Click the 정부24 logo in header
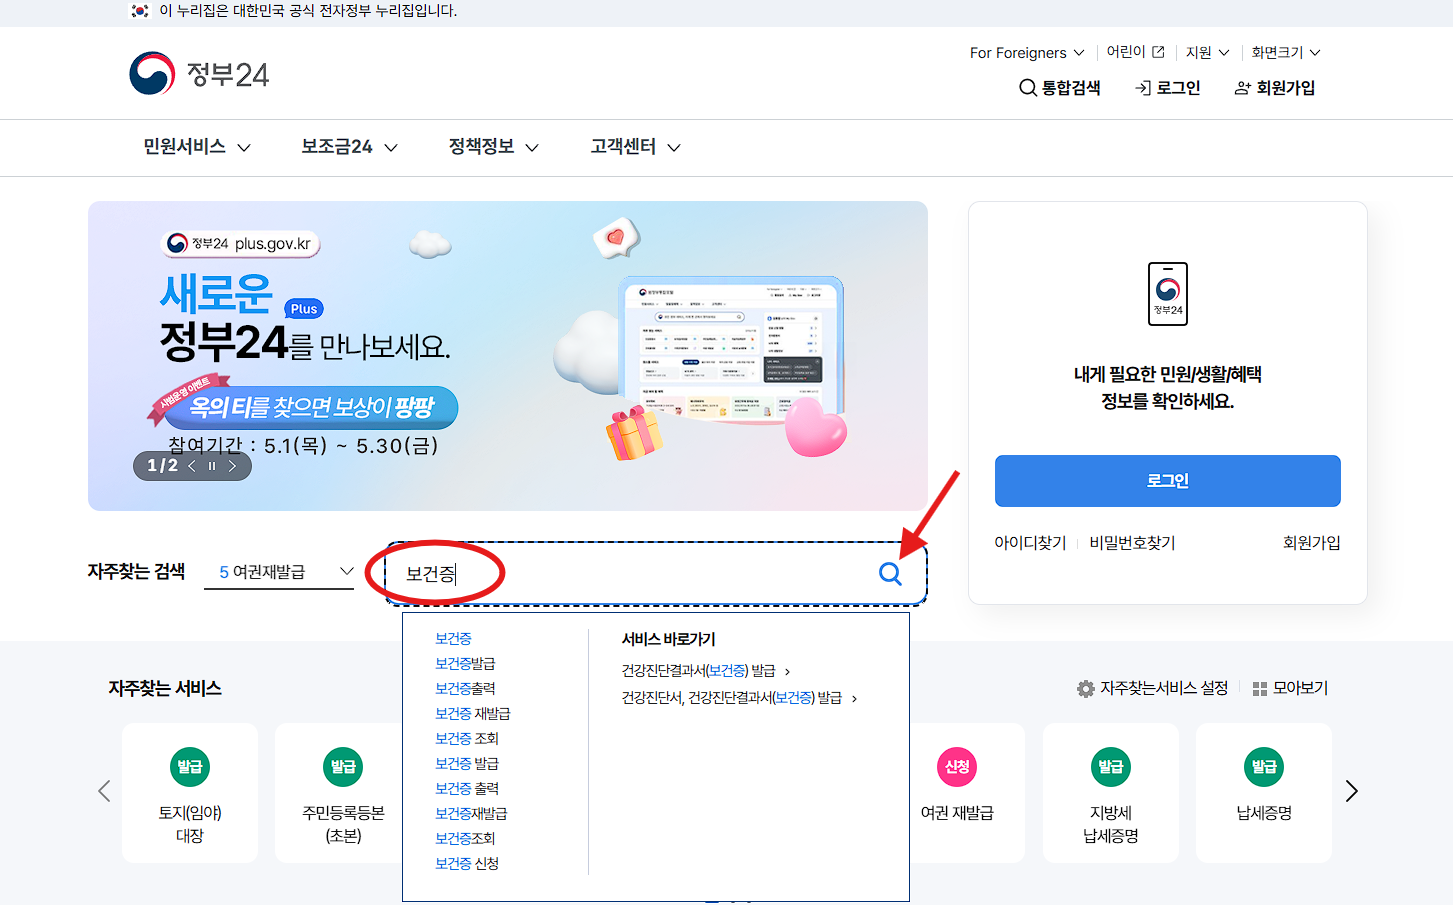Viewport: 1453px width, 905px height. pos(199,74)
